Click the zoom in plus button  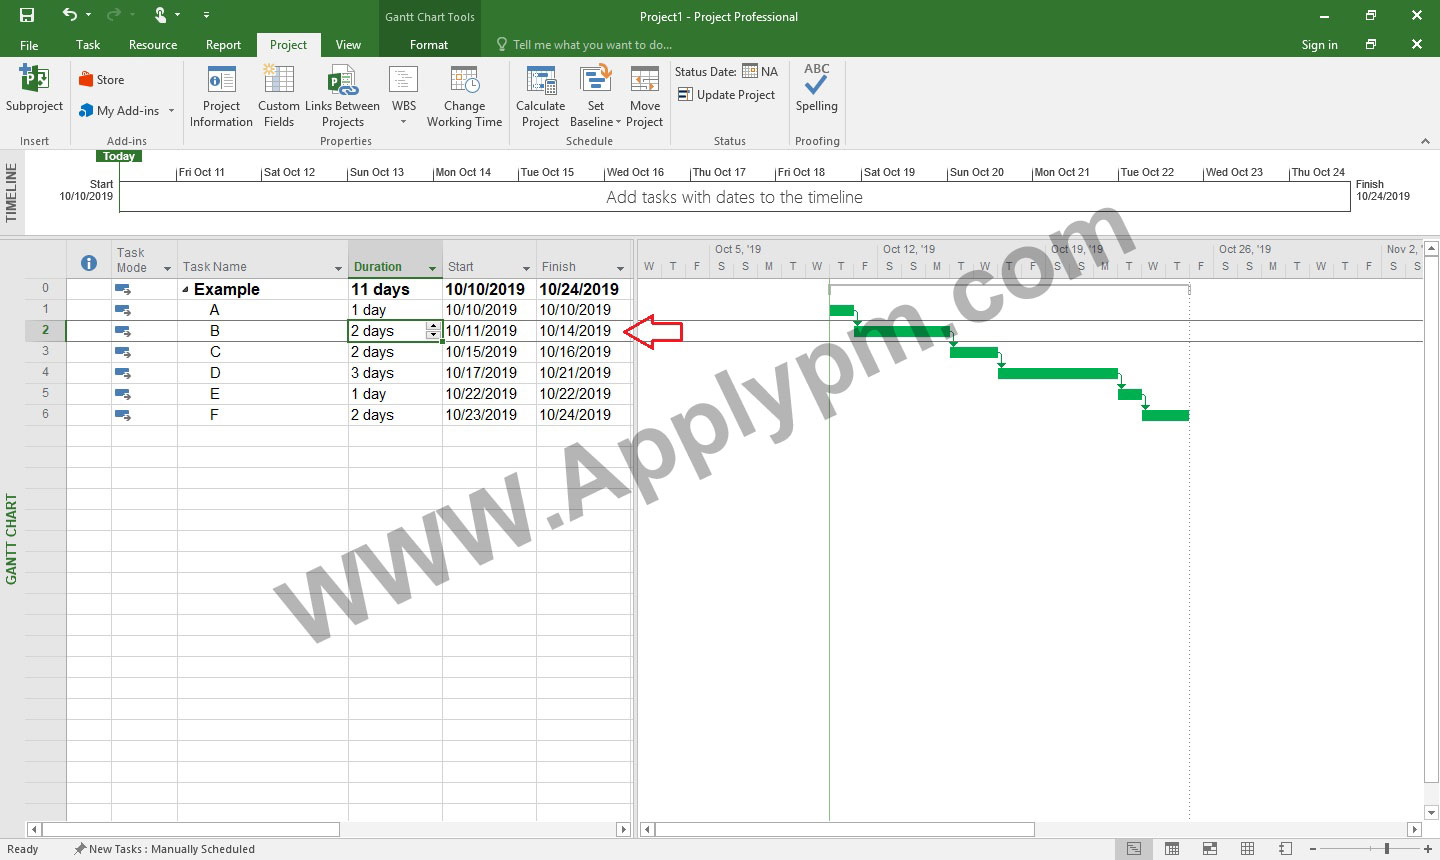pos(1430,849)
